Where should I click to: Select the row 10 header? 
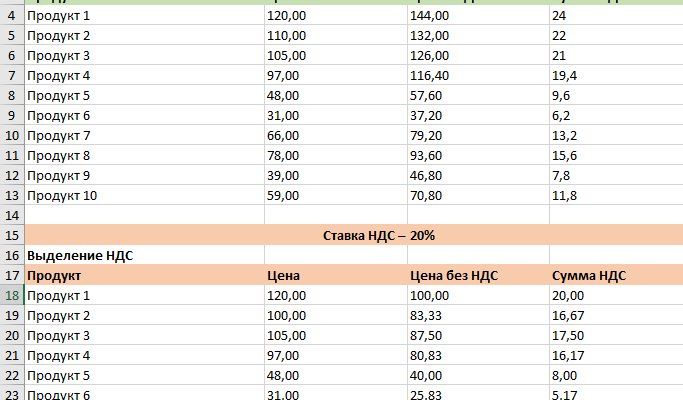point(12,135)
